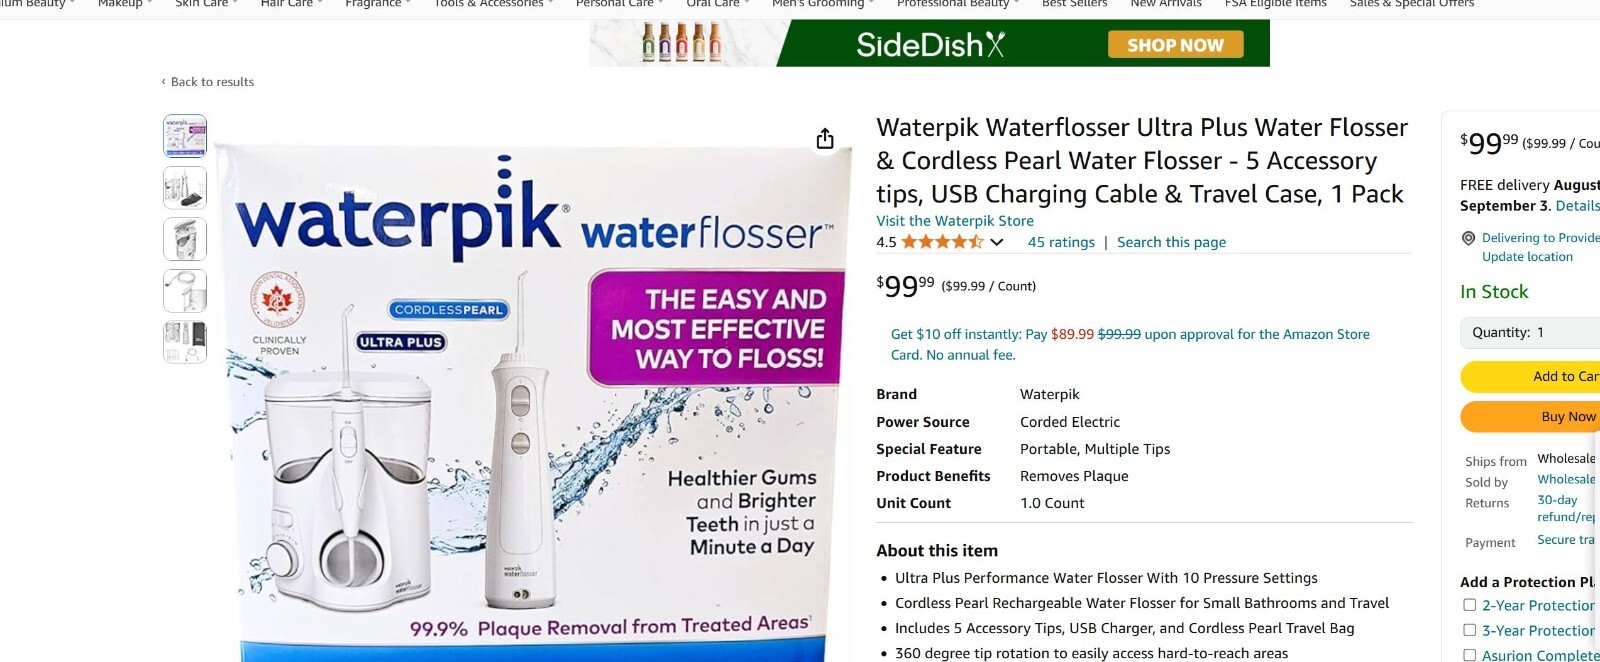The height and width of the screenshot is (662, 1600).
Task: Open the 45 ratings link
Action: click(x=1061, y=242)
